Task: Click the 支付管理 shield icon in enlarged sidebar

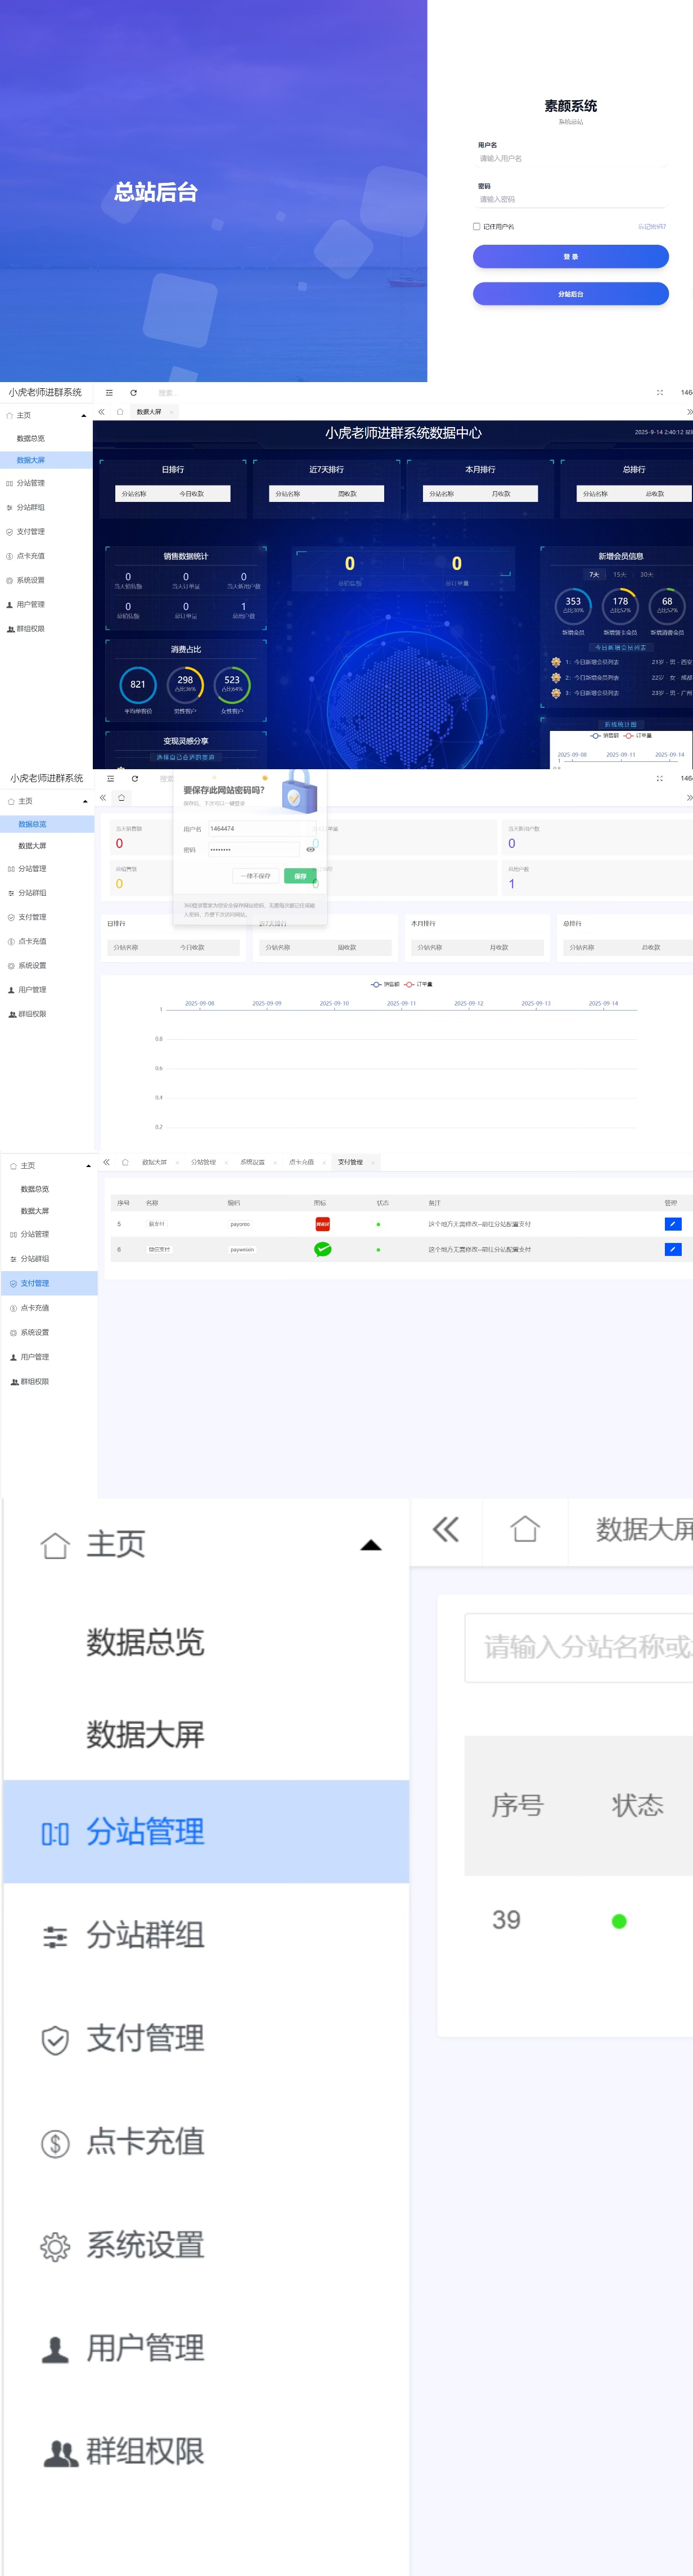Action: [x=55, y=2040]
